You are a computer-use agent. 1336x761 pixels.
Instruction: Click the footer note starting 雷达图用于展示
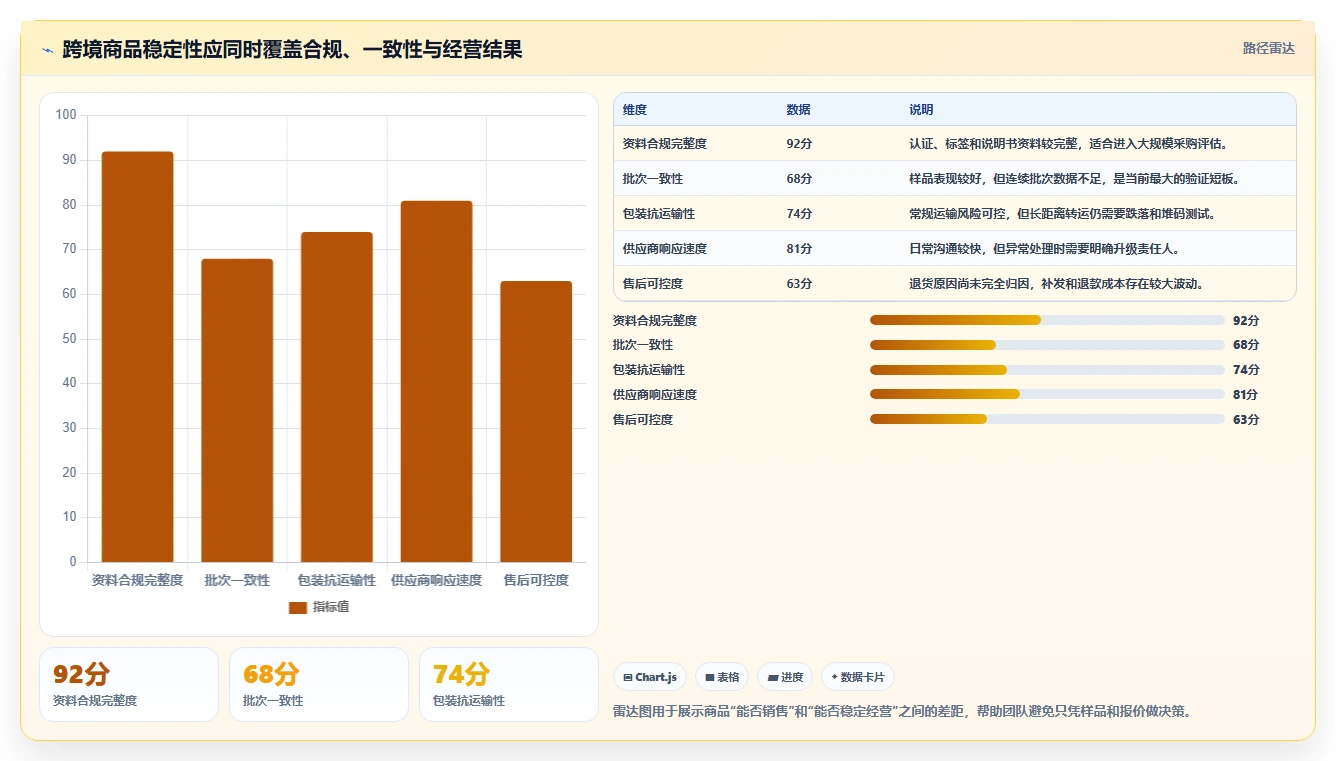point(902,711)
